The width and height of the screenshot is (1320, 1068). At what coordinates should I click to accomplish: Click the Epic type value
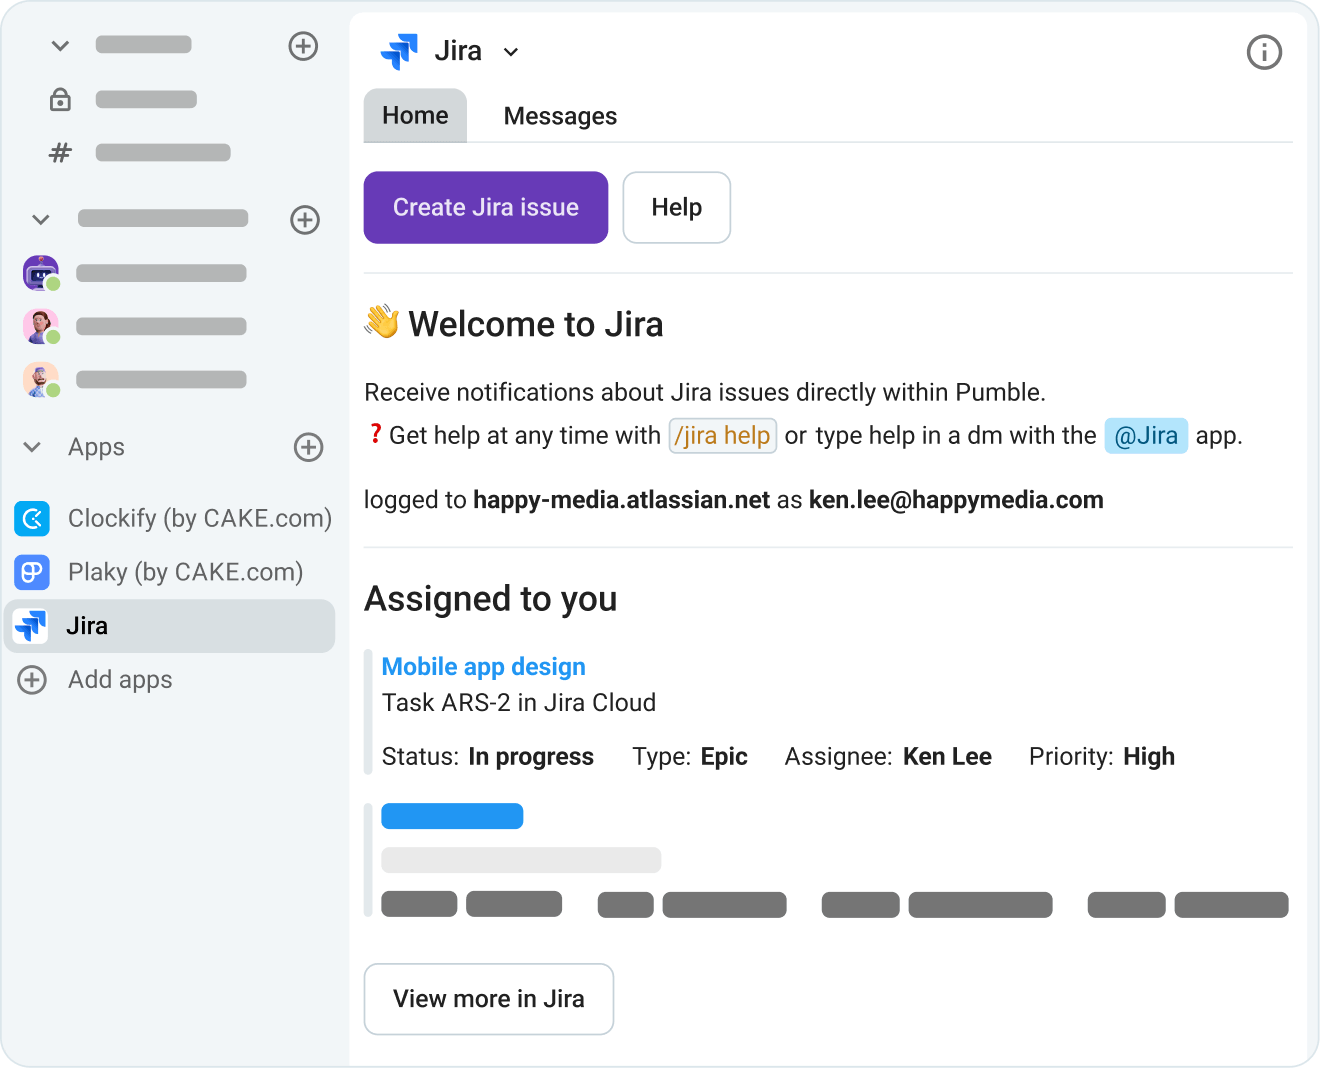[x=724, y=757]
